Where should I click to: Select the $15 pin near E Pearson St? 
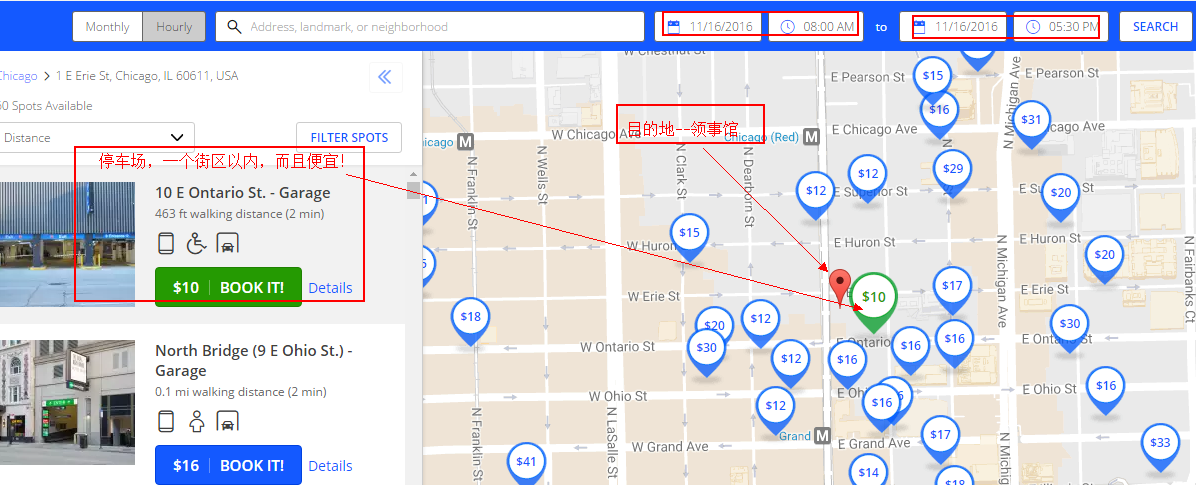click(x=933, y=77)
